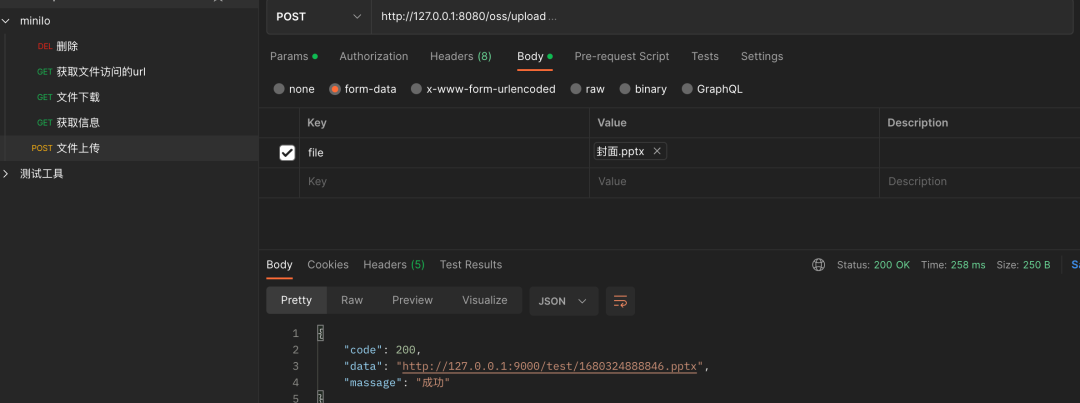Select the GraphQL body option

[x=687, y=89]
